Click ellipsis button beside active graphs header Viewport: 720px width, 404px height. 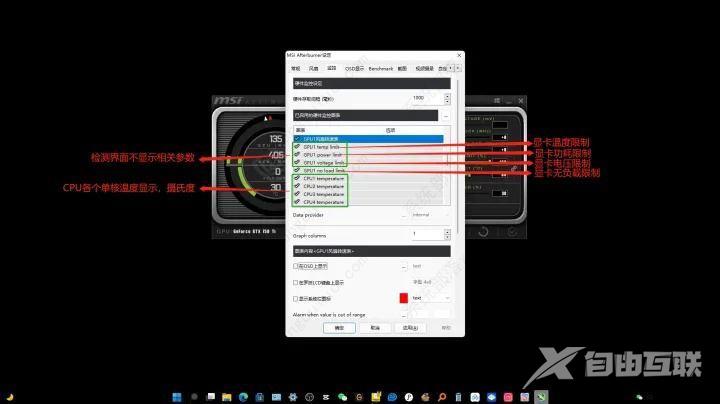pos(445,116)
